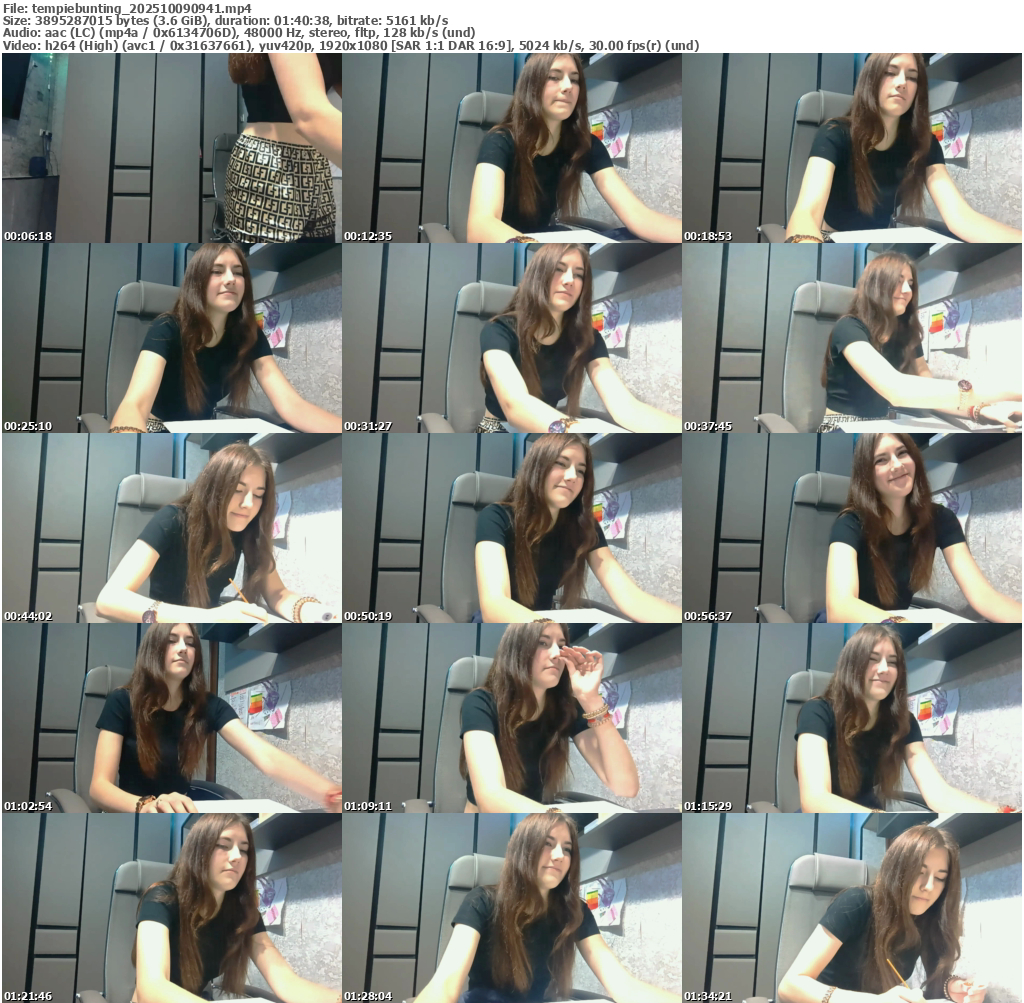Choose the frame at 01:21:46

172,908
